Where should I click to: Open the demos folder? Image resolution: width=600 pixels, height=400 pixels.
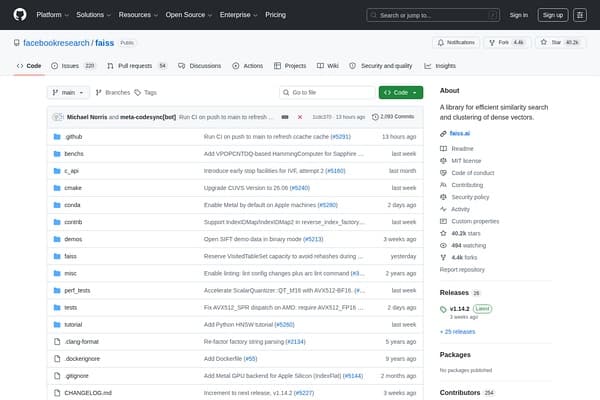[x=73, y=239]
